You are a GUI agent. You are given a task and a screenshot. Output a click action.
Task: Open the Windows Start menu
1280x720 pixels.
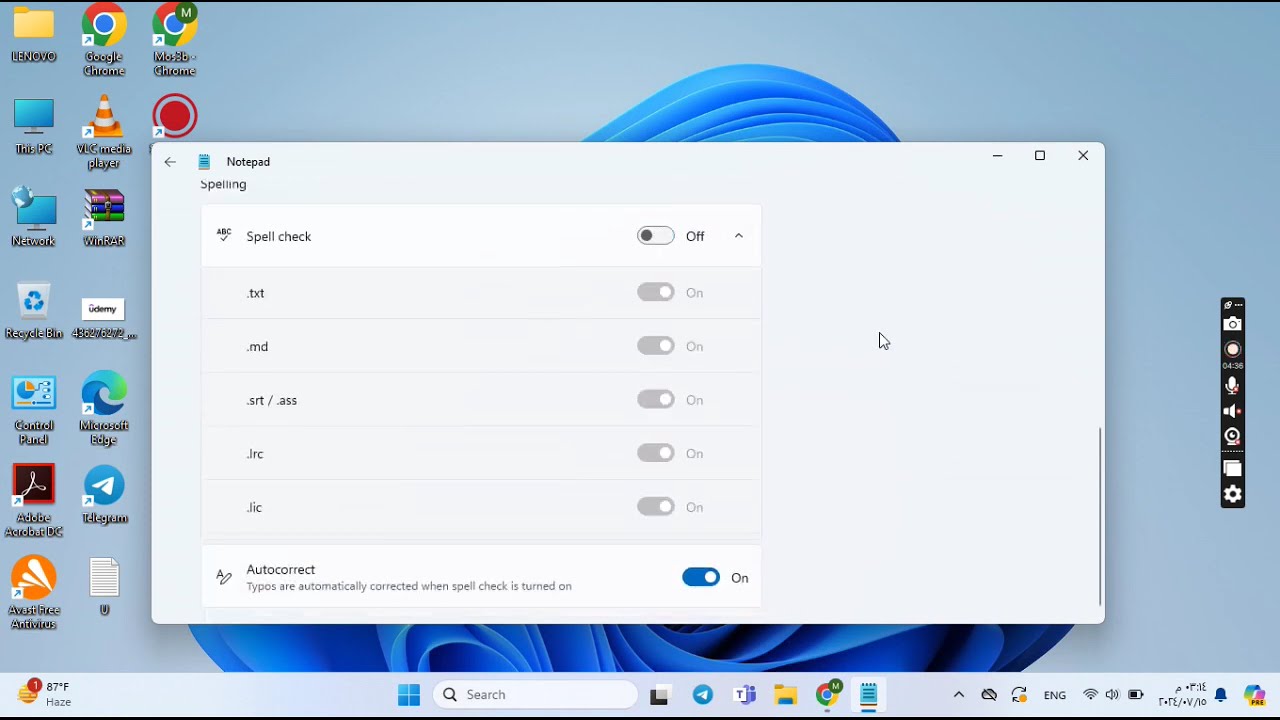tap(409, 695)
